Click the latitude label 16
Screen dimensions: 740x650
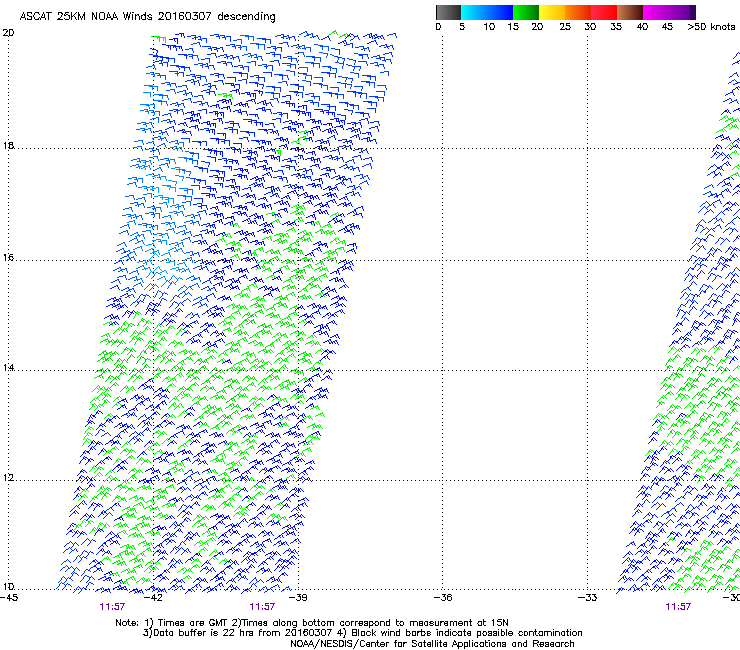coord(8,257)
